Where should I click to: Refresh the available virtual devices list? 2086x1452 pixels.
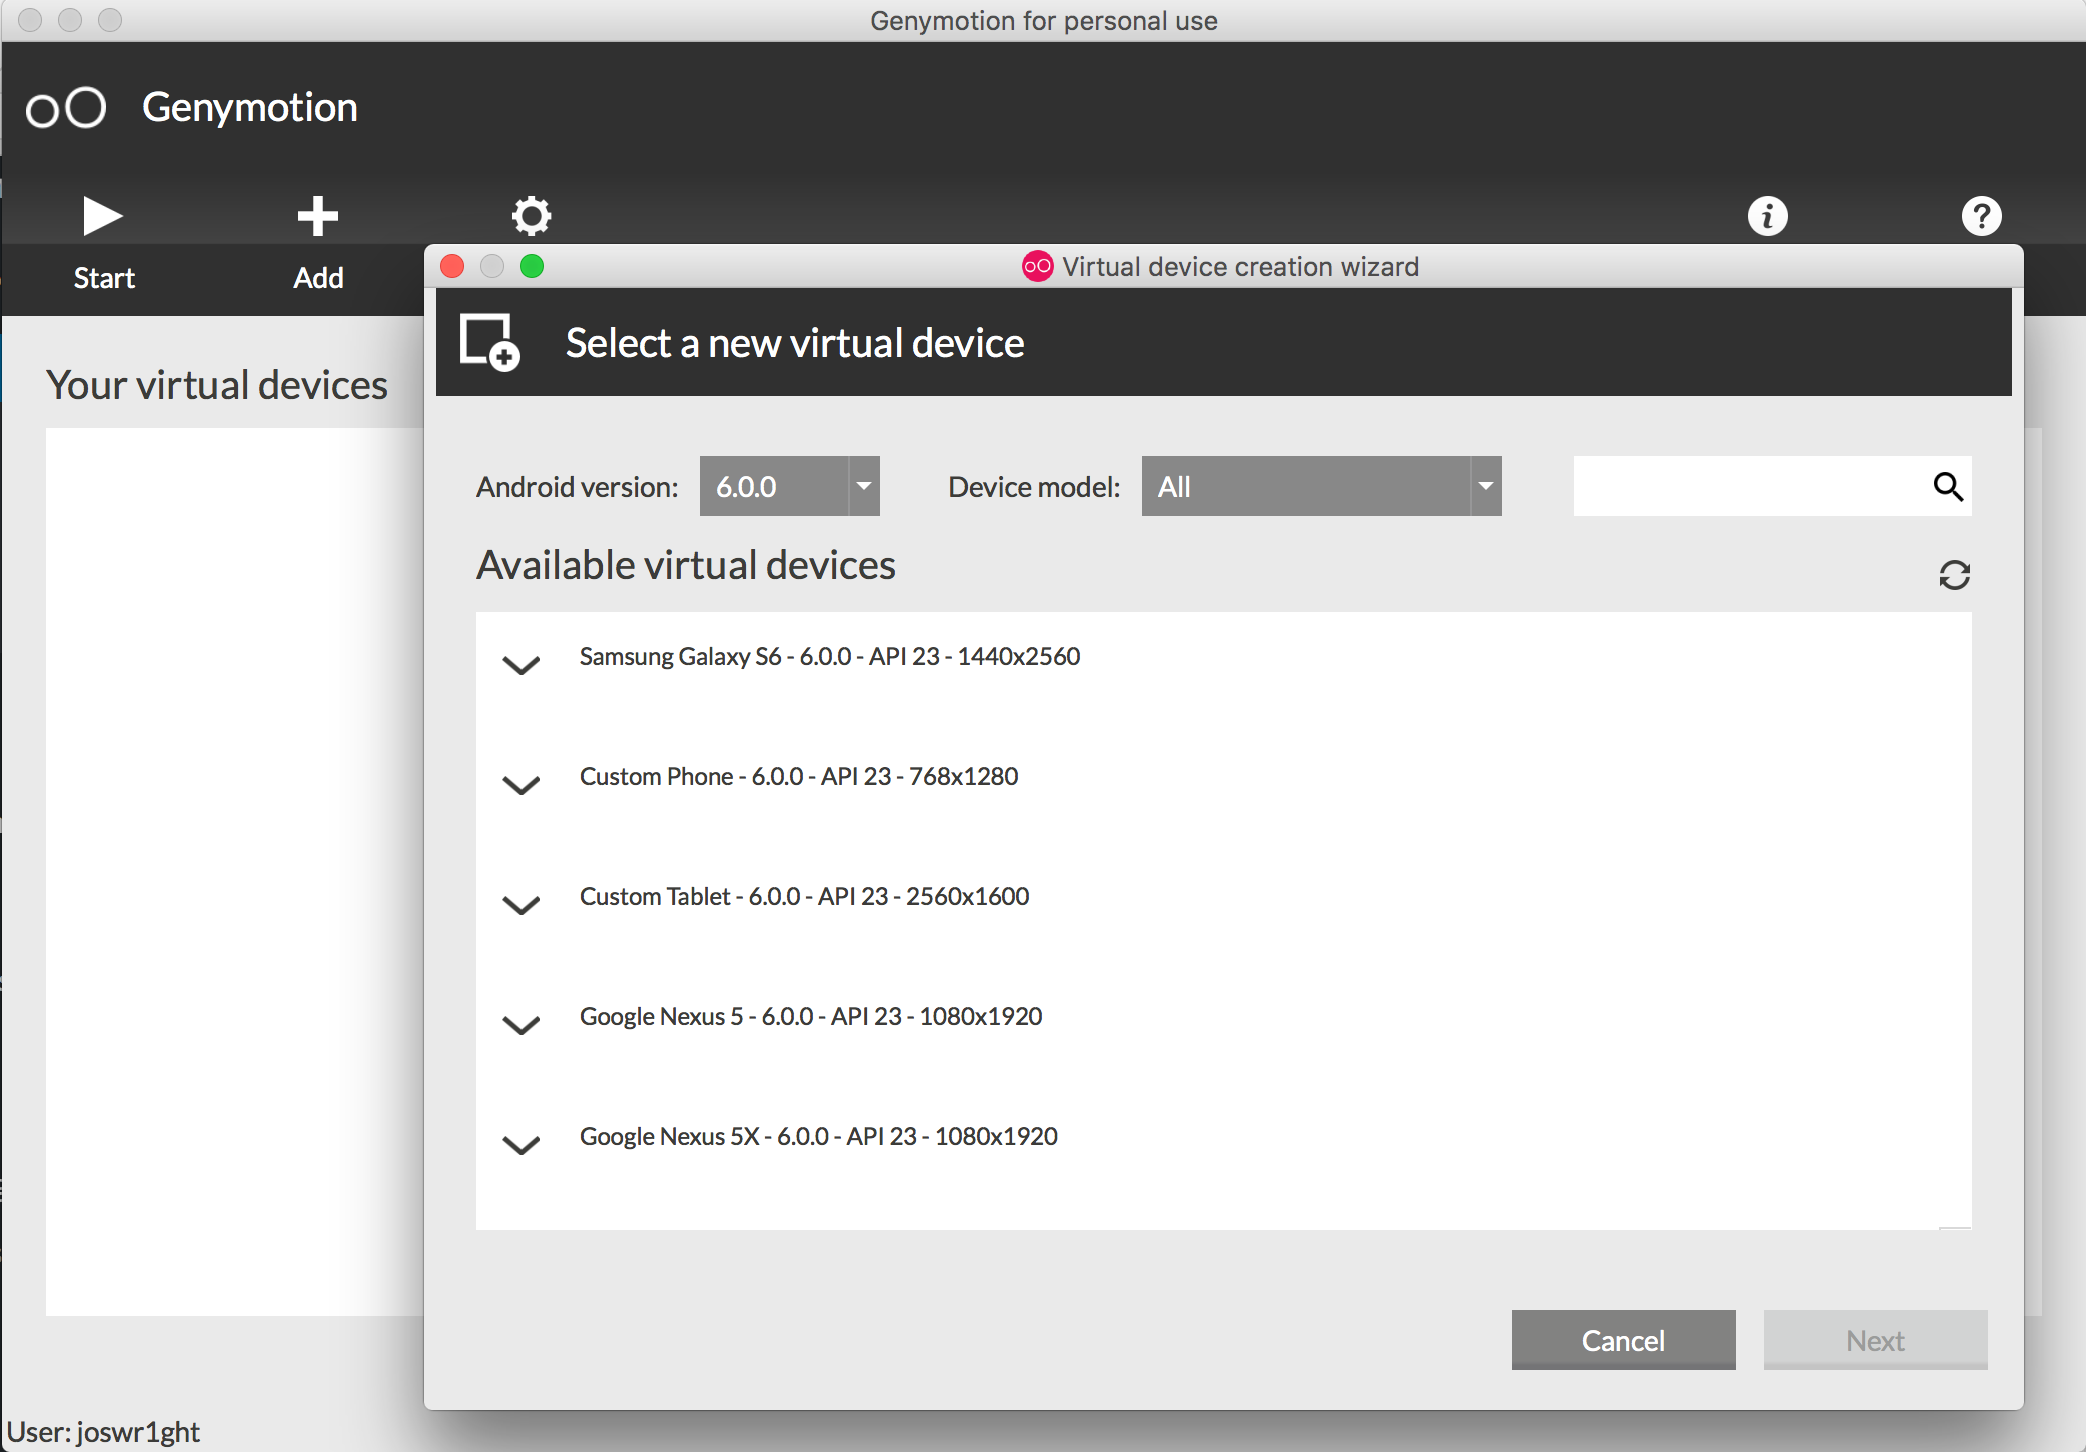1954,575
